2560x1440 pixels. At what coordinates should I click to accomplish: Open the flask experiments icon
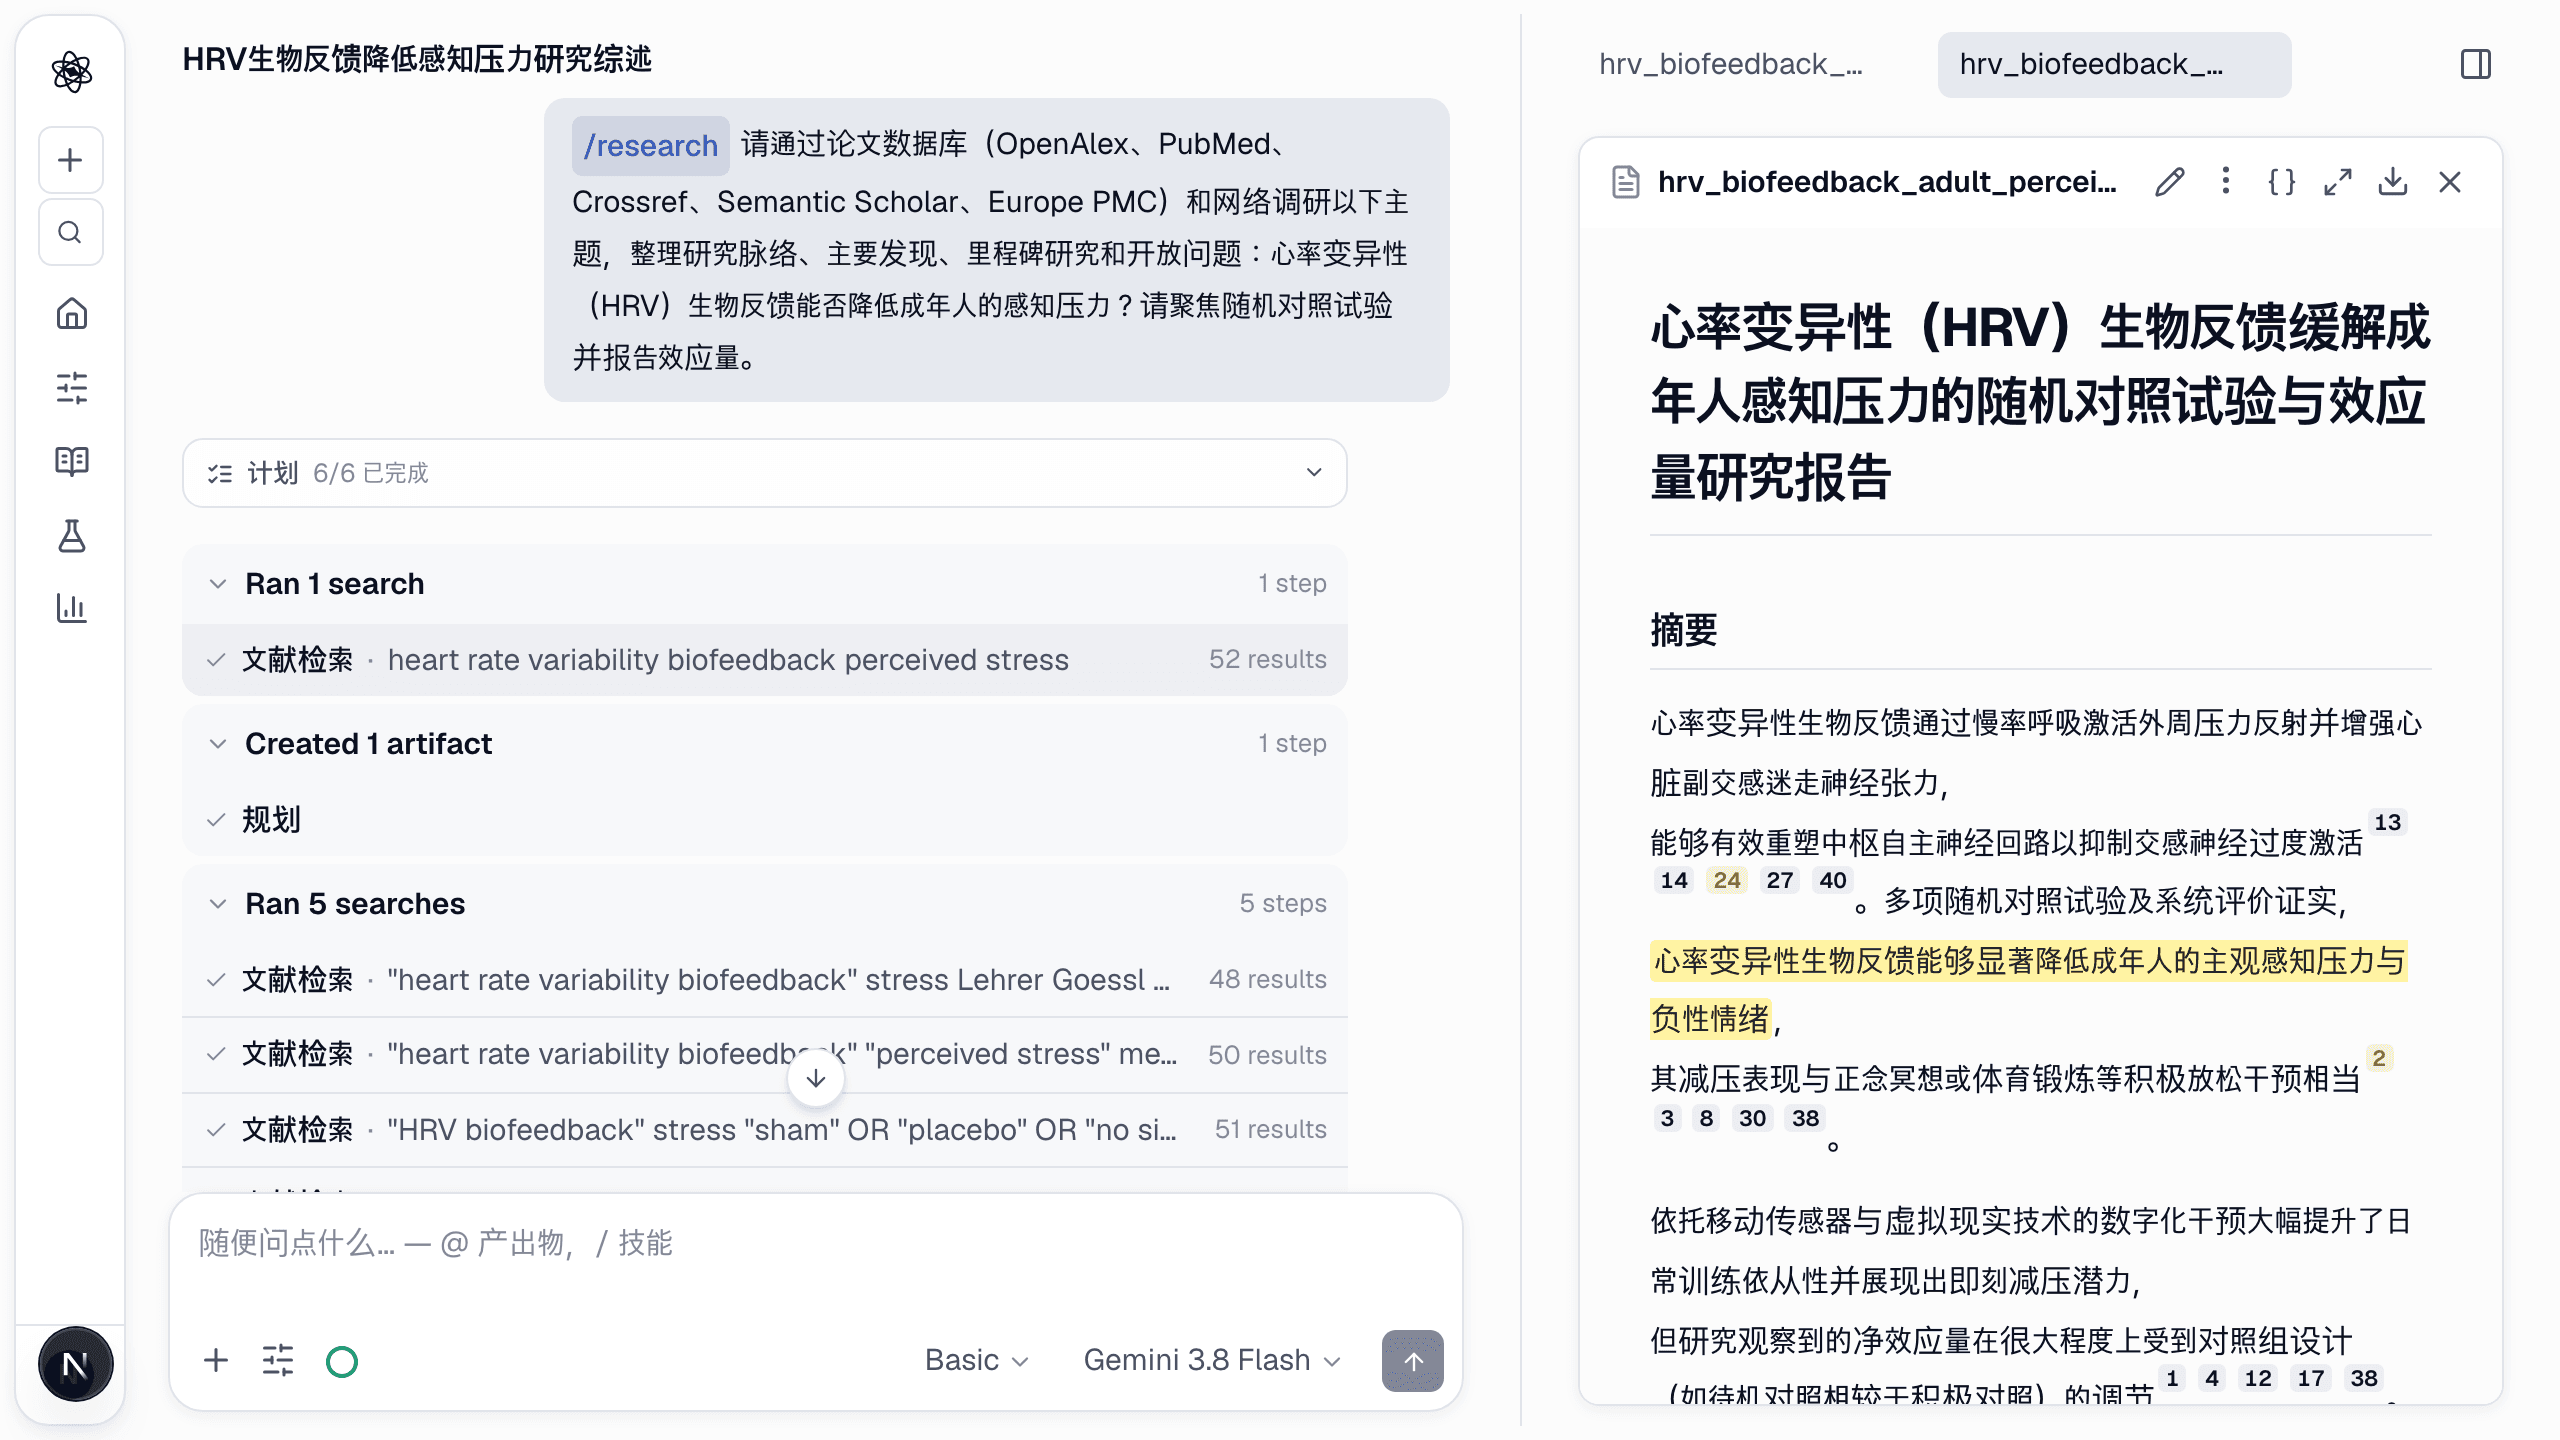(x=71, y=535)
